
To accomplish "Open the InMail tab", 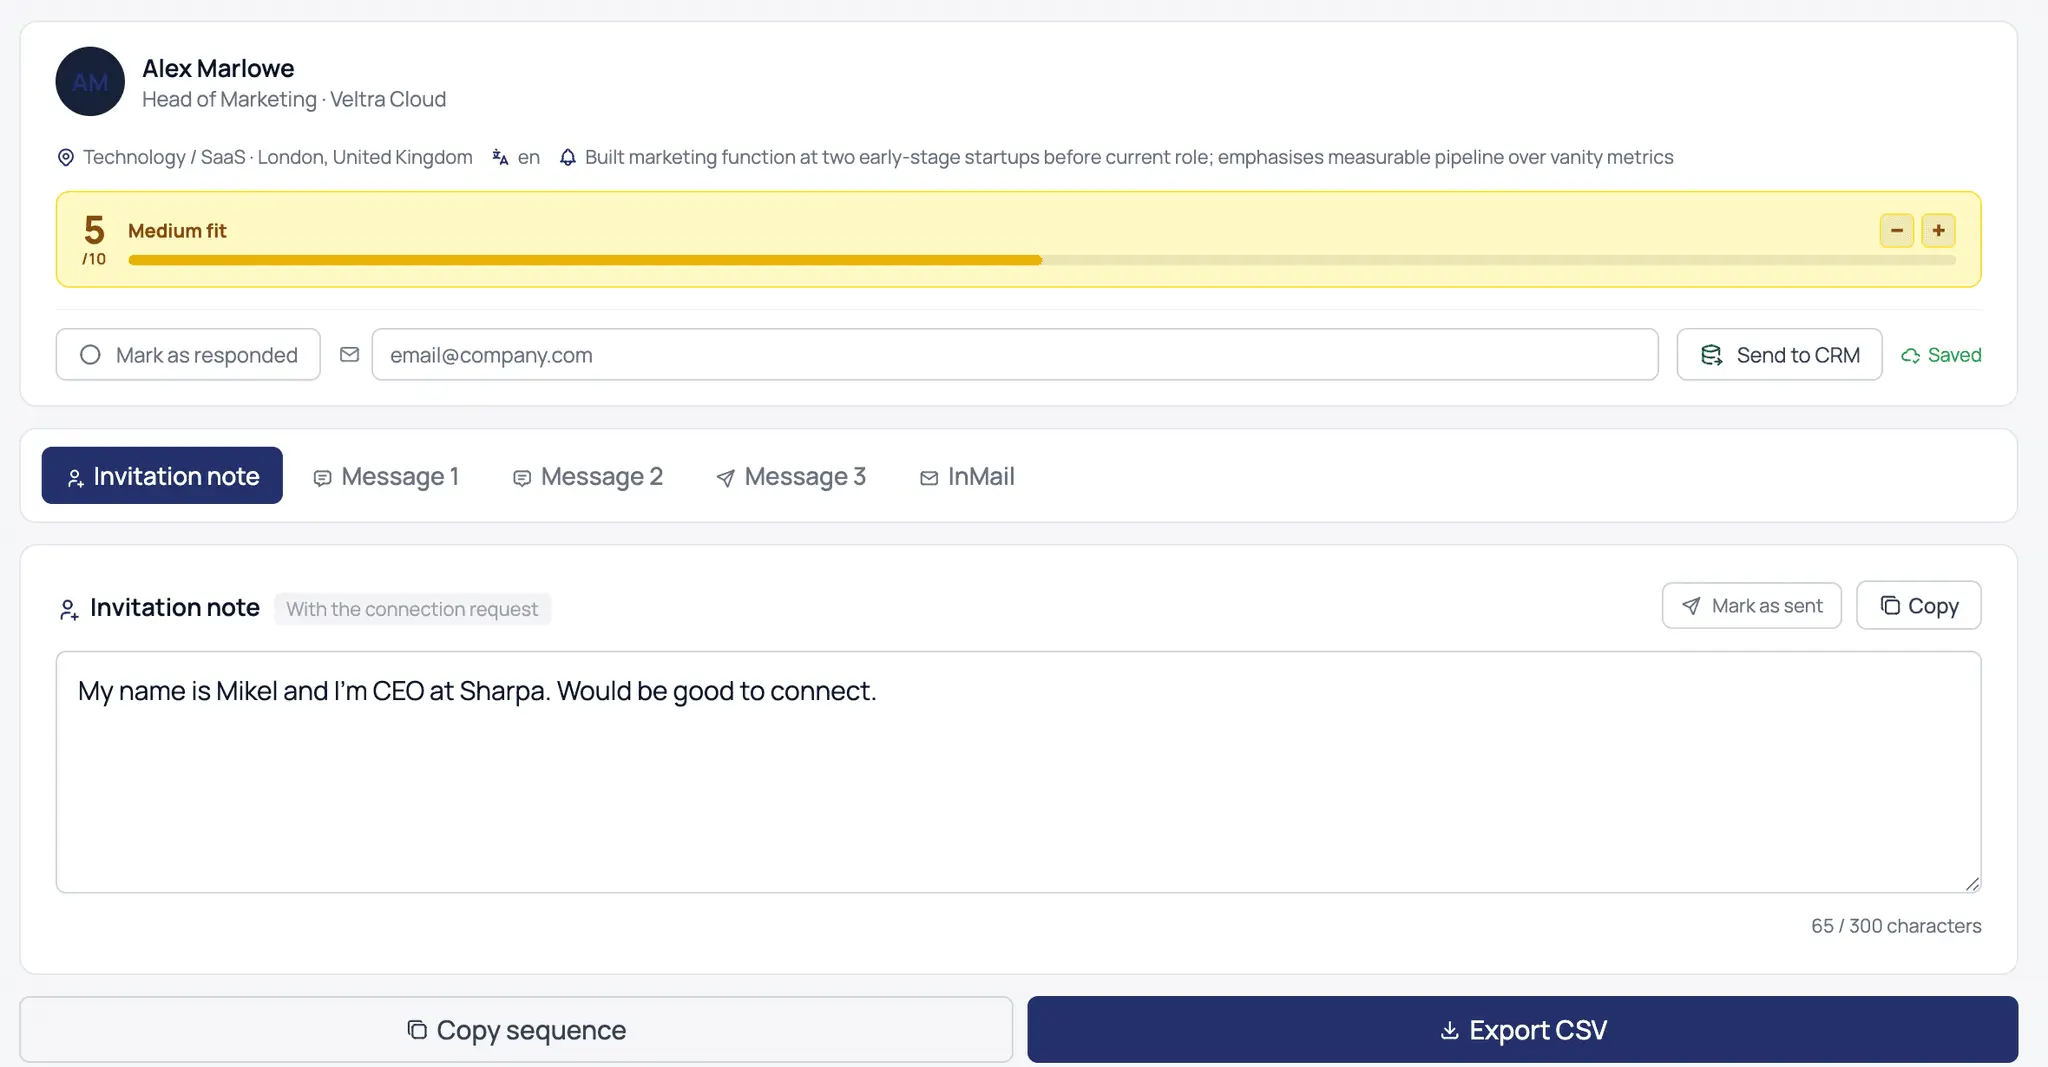I will (967, 476).
